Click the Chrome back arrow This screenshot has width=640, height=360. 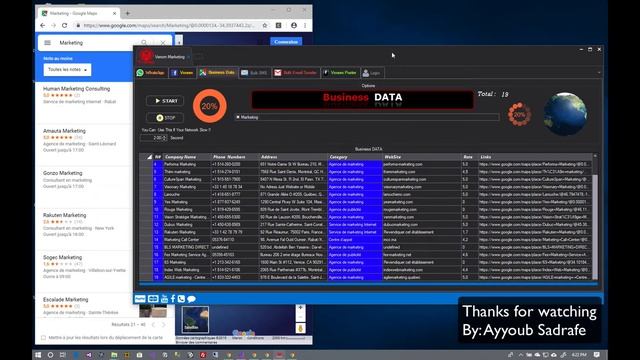[43, 25]
